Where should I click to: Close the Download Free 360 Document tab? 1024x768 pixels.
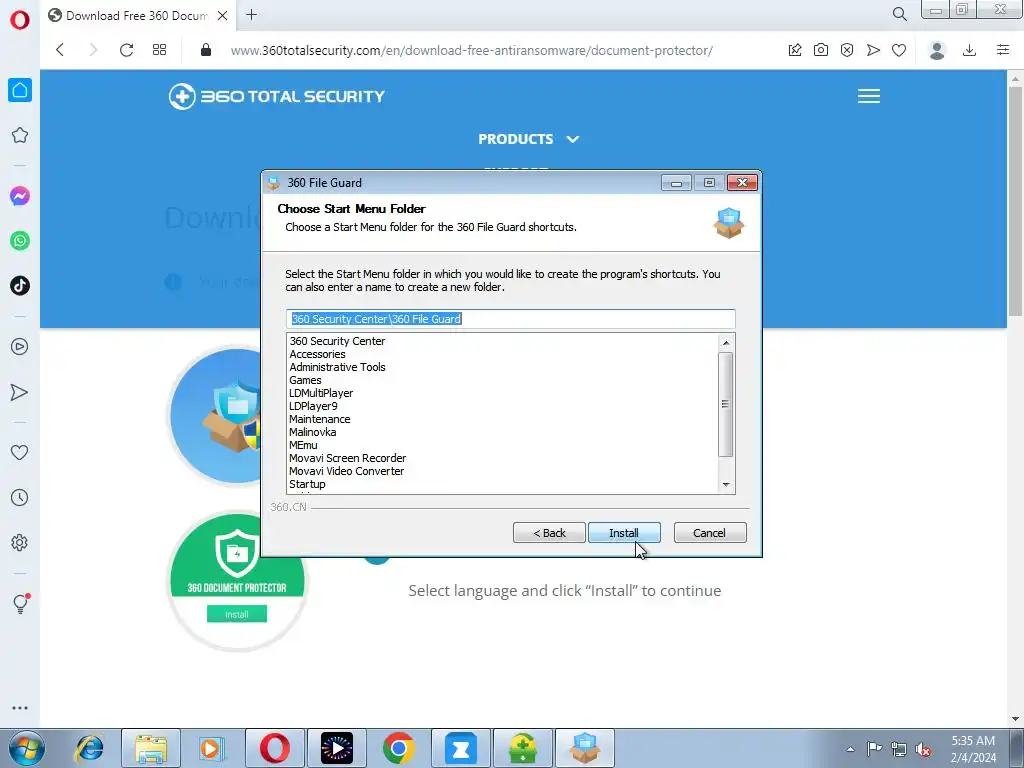click(223, 16)
